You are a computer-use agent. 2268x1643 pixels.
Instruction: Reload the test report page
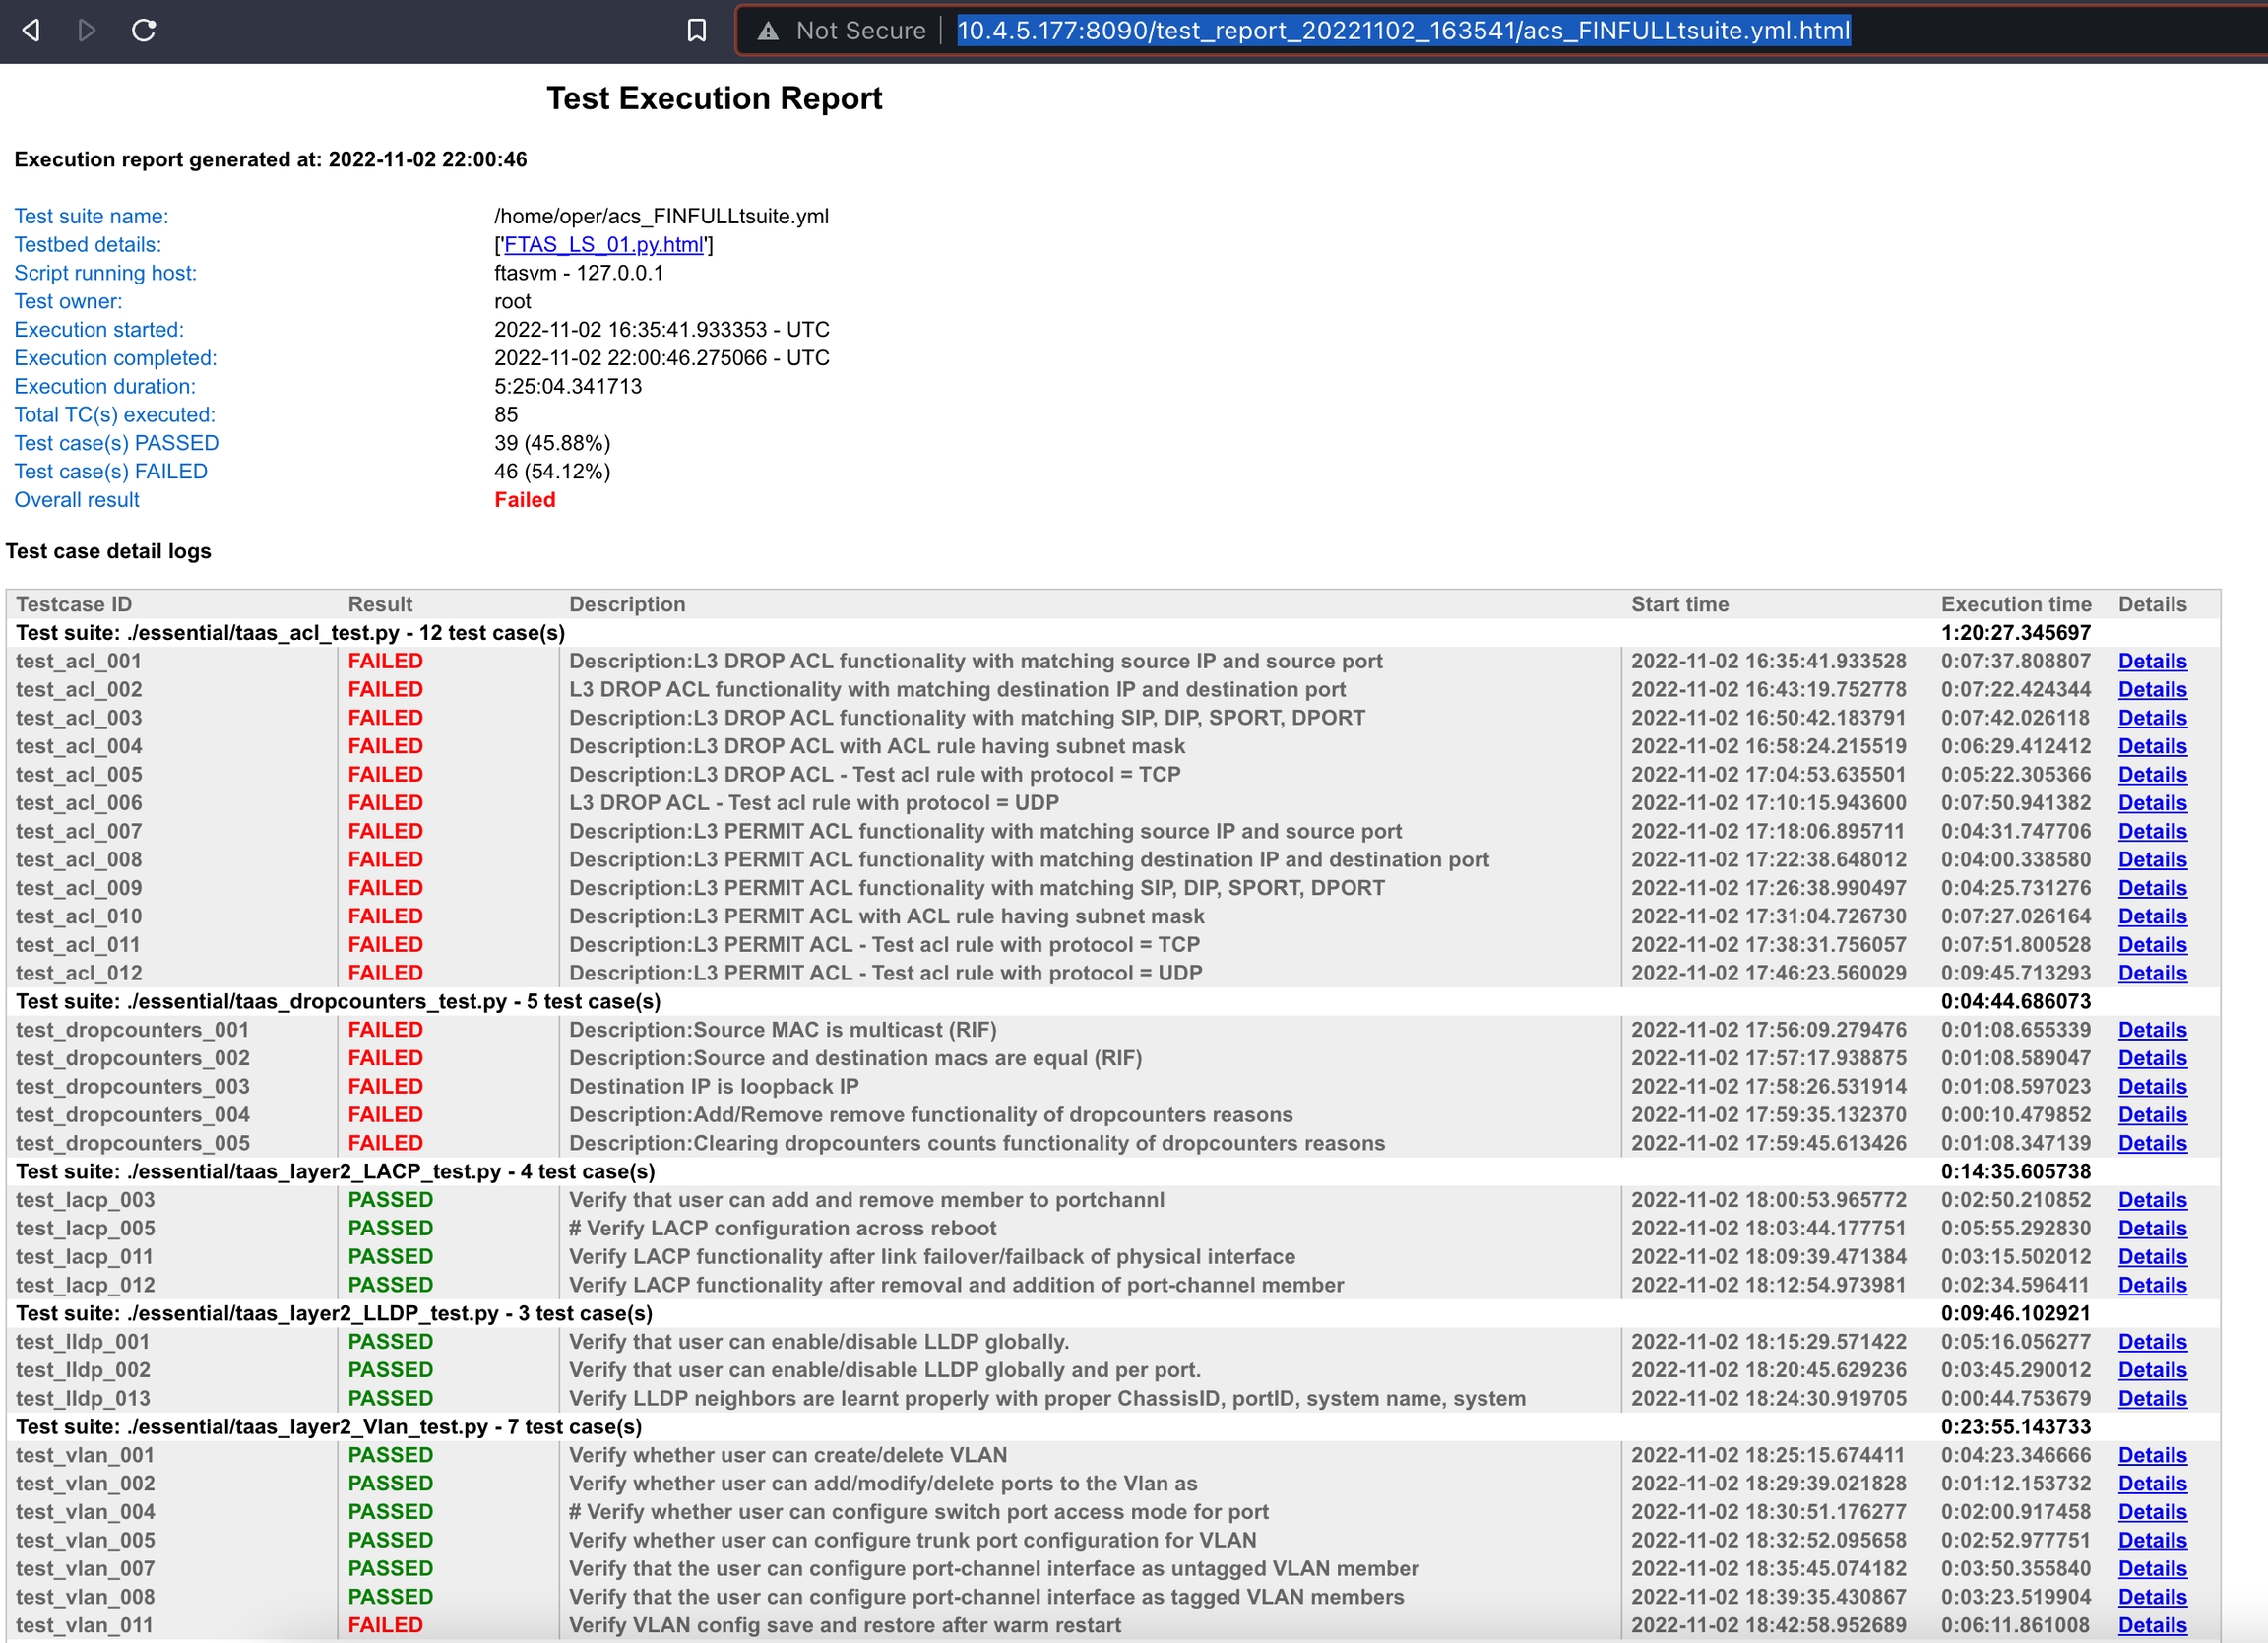click(x=144, y=30)
